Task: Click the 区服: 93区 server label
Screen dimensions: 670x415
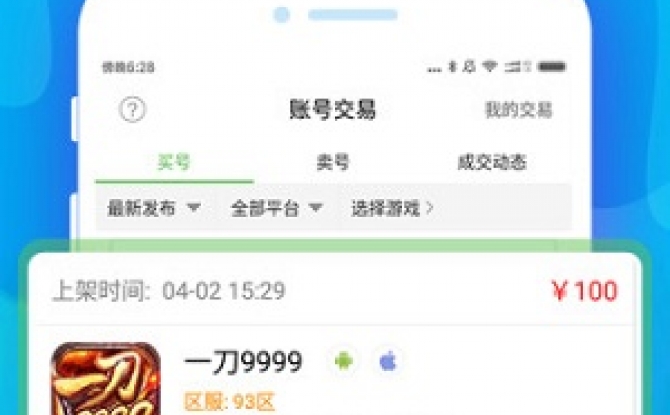Action: [229, 401]
